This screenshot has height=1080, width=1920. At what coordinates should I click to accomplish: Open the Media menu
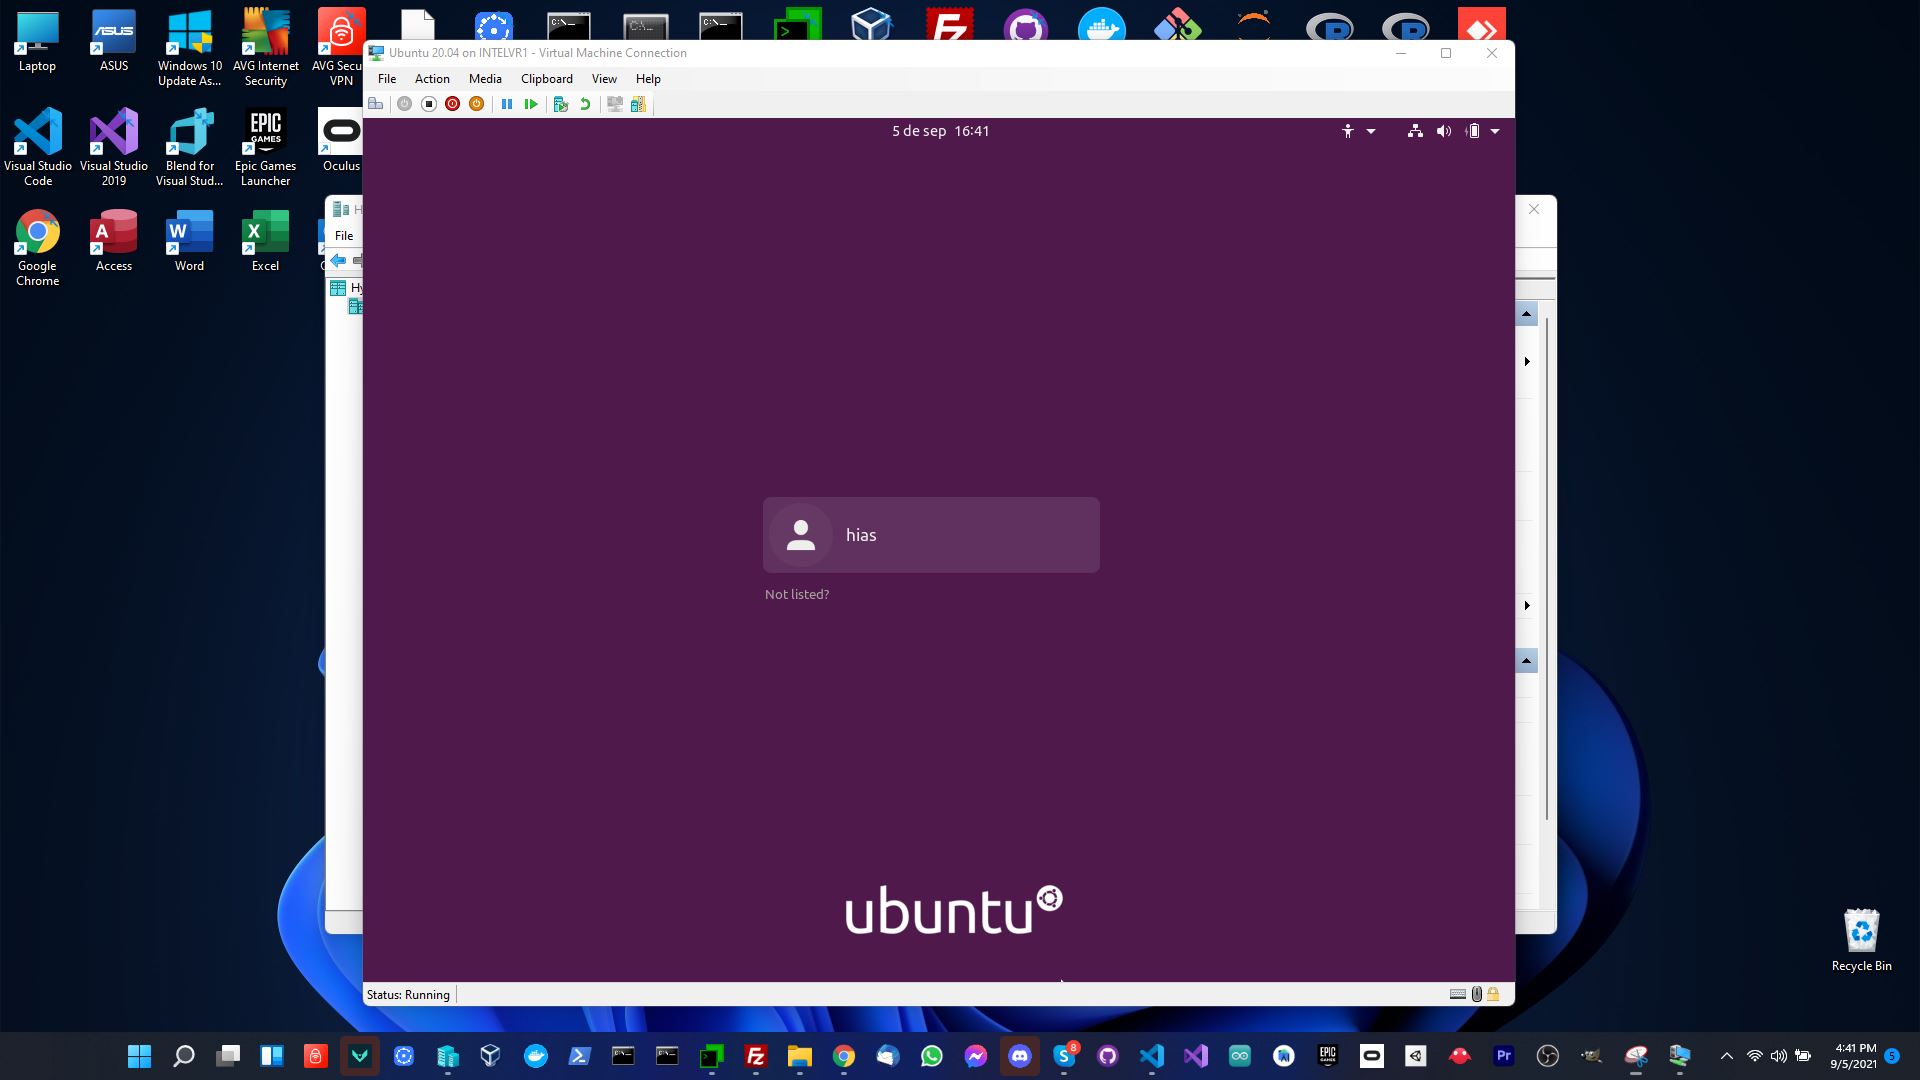click(485, 79)
